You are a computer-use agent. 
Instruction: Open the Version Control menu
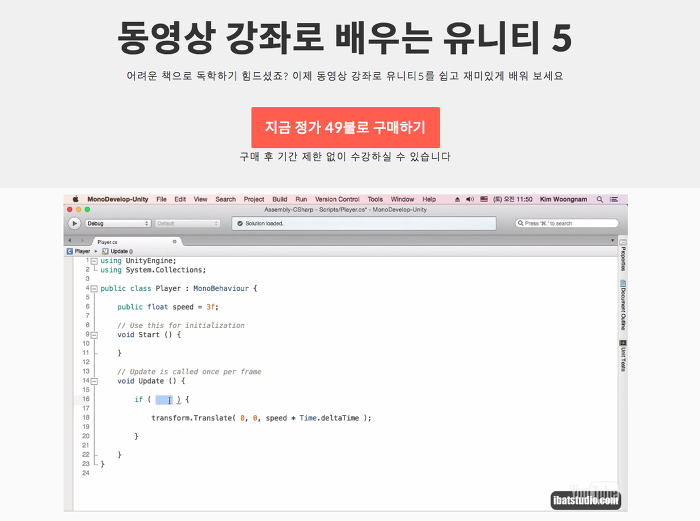(x=337, y=200)
